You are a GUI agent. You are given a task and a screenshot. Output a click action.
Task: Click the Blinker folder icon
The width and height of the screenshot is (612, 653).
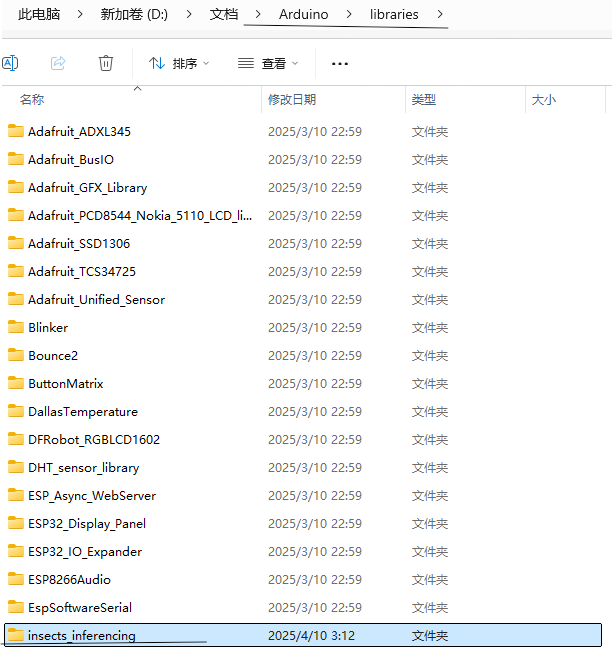click(x=16, y=327)
